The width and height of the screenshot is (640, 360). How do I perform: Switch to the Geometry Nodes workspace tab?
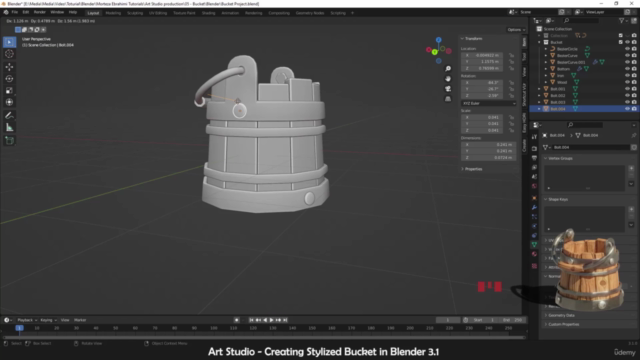pyautogui.click(x=310, y=13)
